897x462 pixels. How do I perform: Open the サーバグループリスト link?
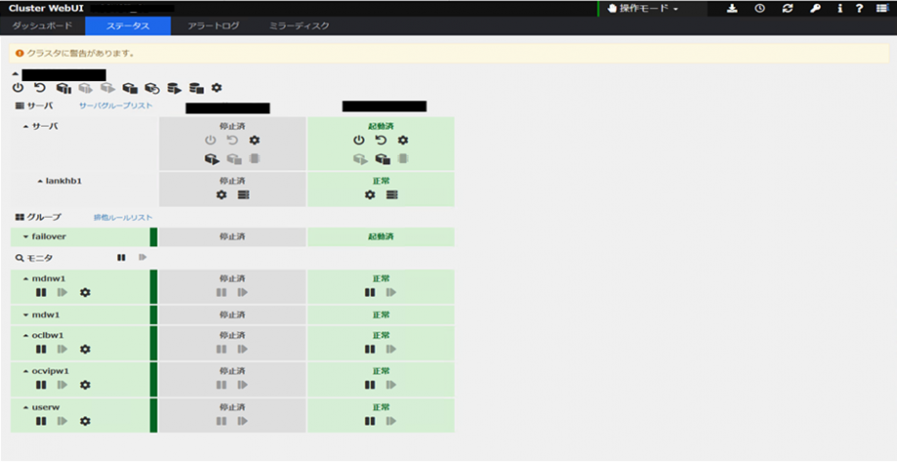coord(116,106)
